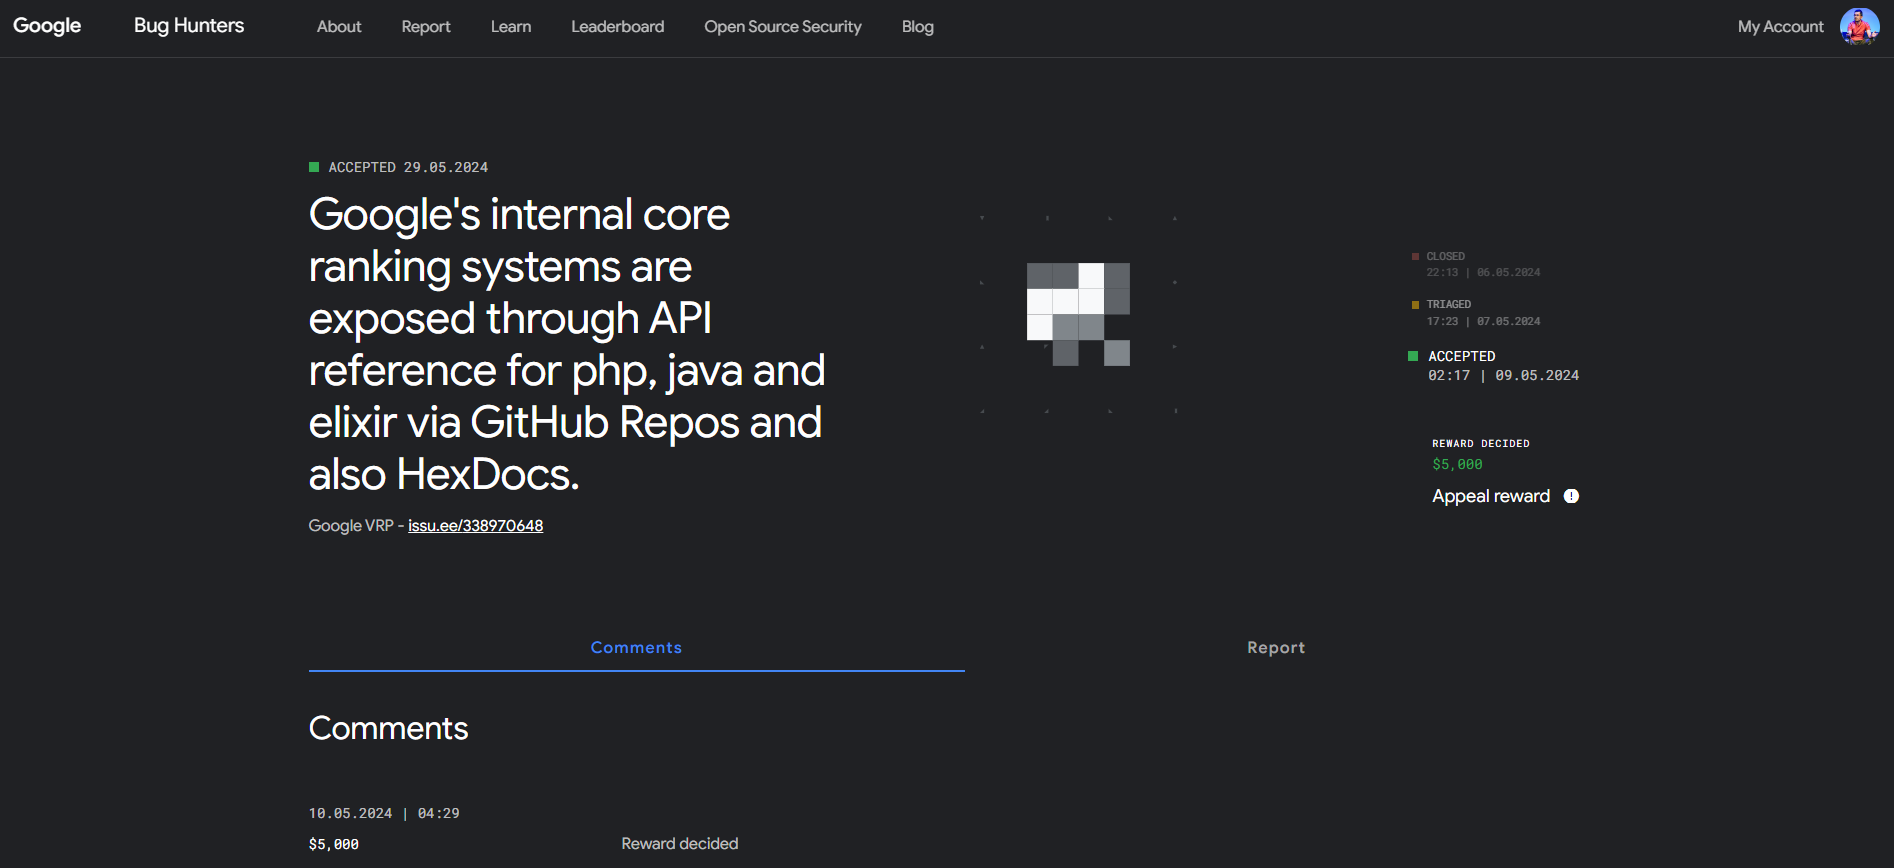Open the Learn menu item
Viewport: 1894px width, 868px height.
point(511,27)
